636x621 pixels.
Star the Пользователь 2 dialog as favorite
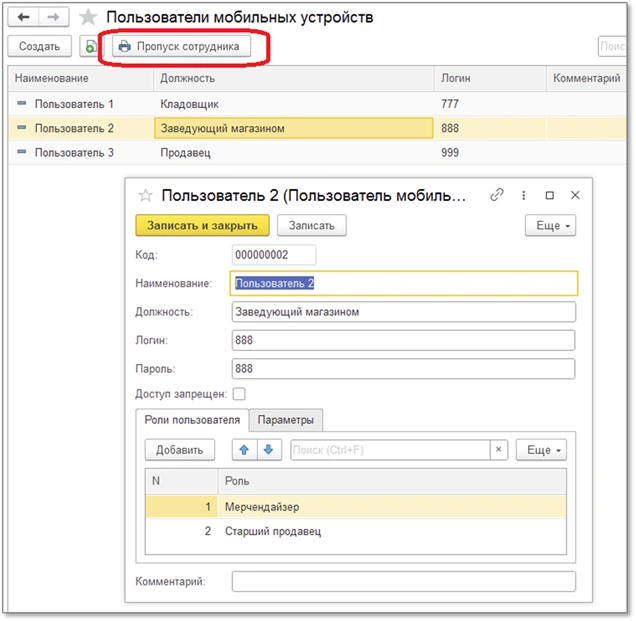pyautogui.click(x=146, y=196)
